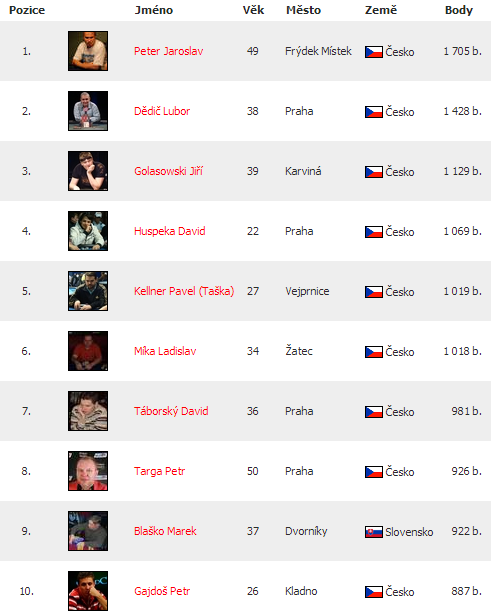Open Dědič Lubor's player profile link
The image size is (491, 616).
(x=162, y=111)
